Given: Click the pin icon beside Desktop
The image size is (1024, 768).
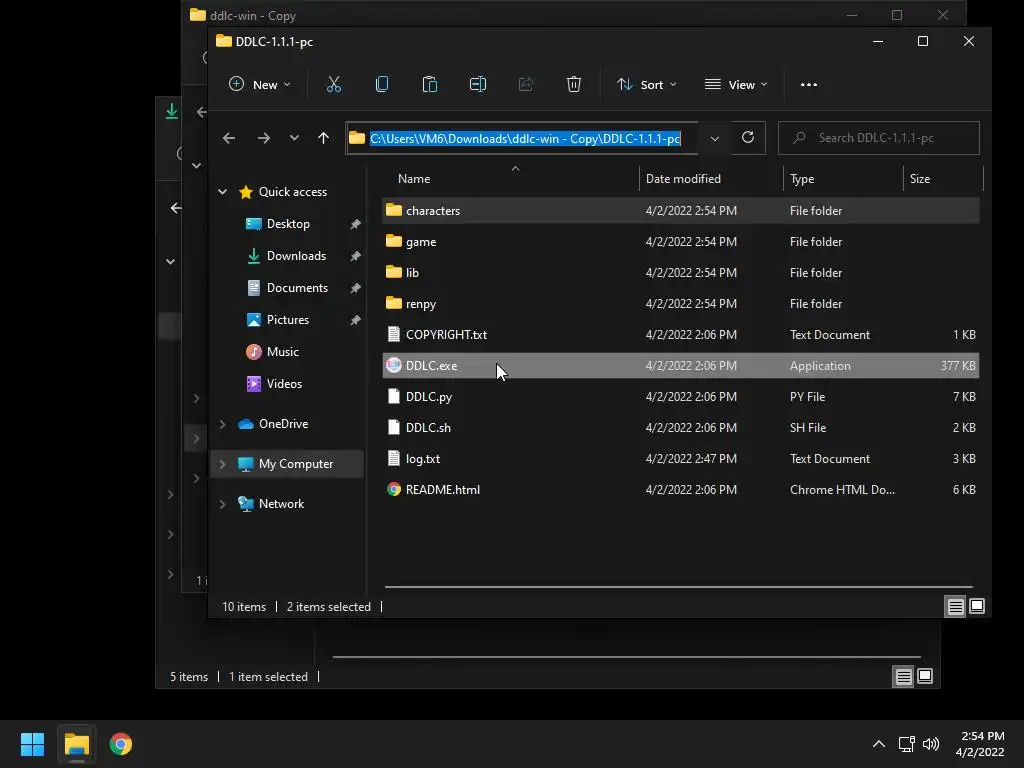Looking at the screenshot, I should point(355,224).
